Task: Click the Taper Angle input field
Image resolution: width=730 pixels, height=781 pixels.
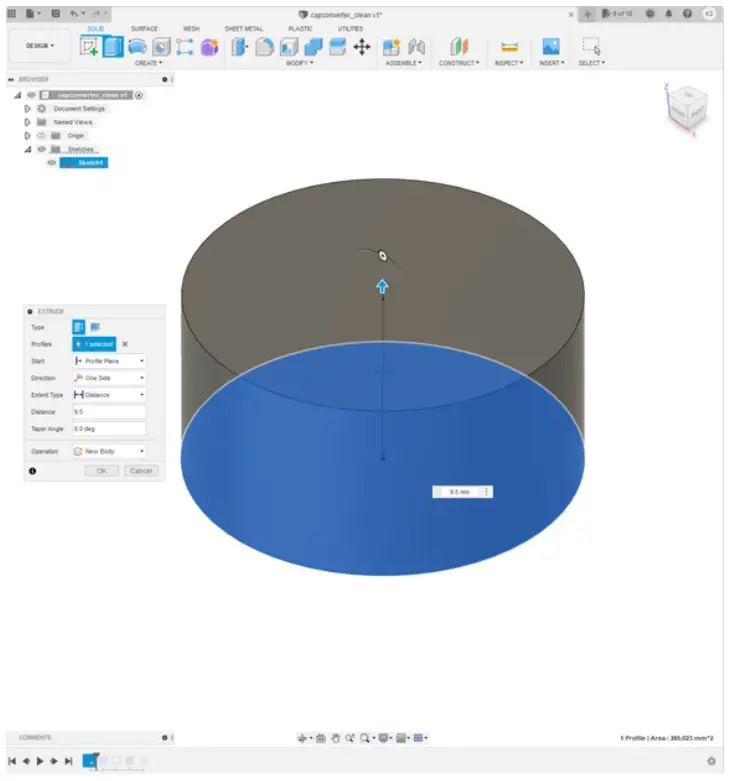Action: pyautogui.click(x=109, y=429)
